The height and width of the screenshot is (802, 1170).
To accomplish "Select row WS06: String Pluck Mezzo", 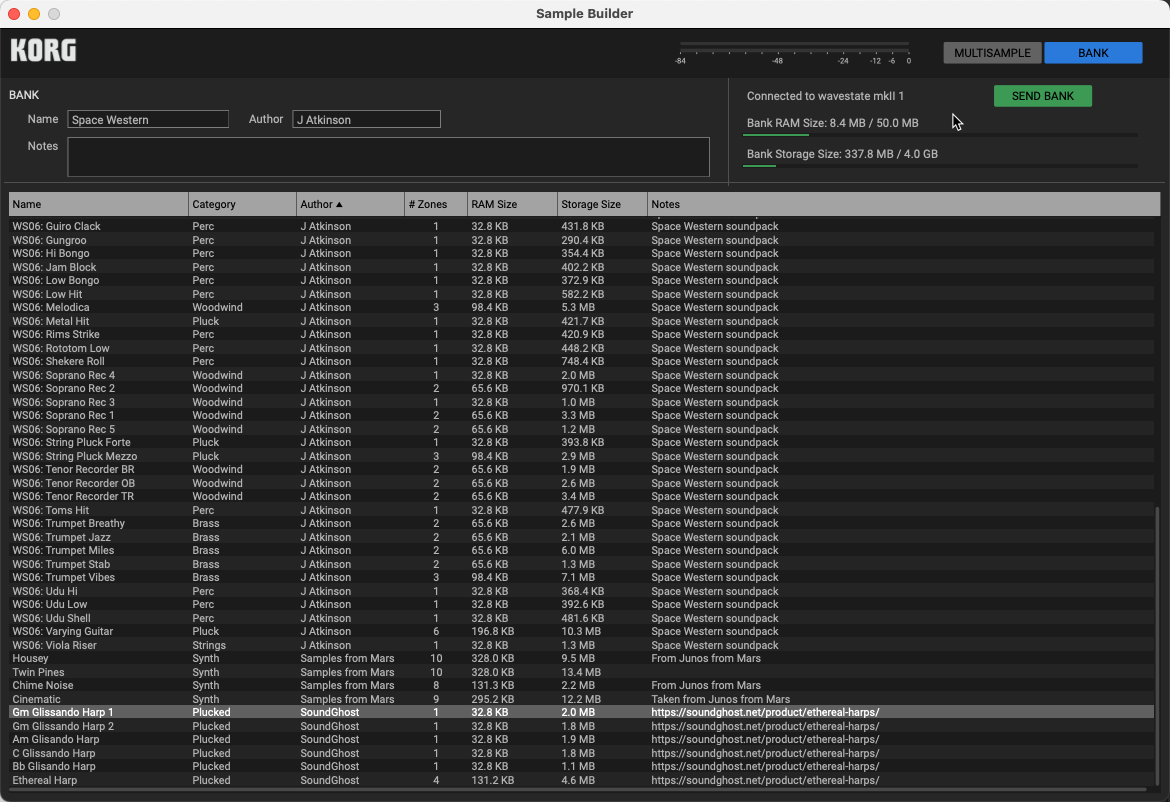I will tap(581, 456).
